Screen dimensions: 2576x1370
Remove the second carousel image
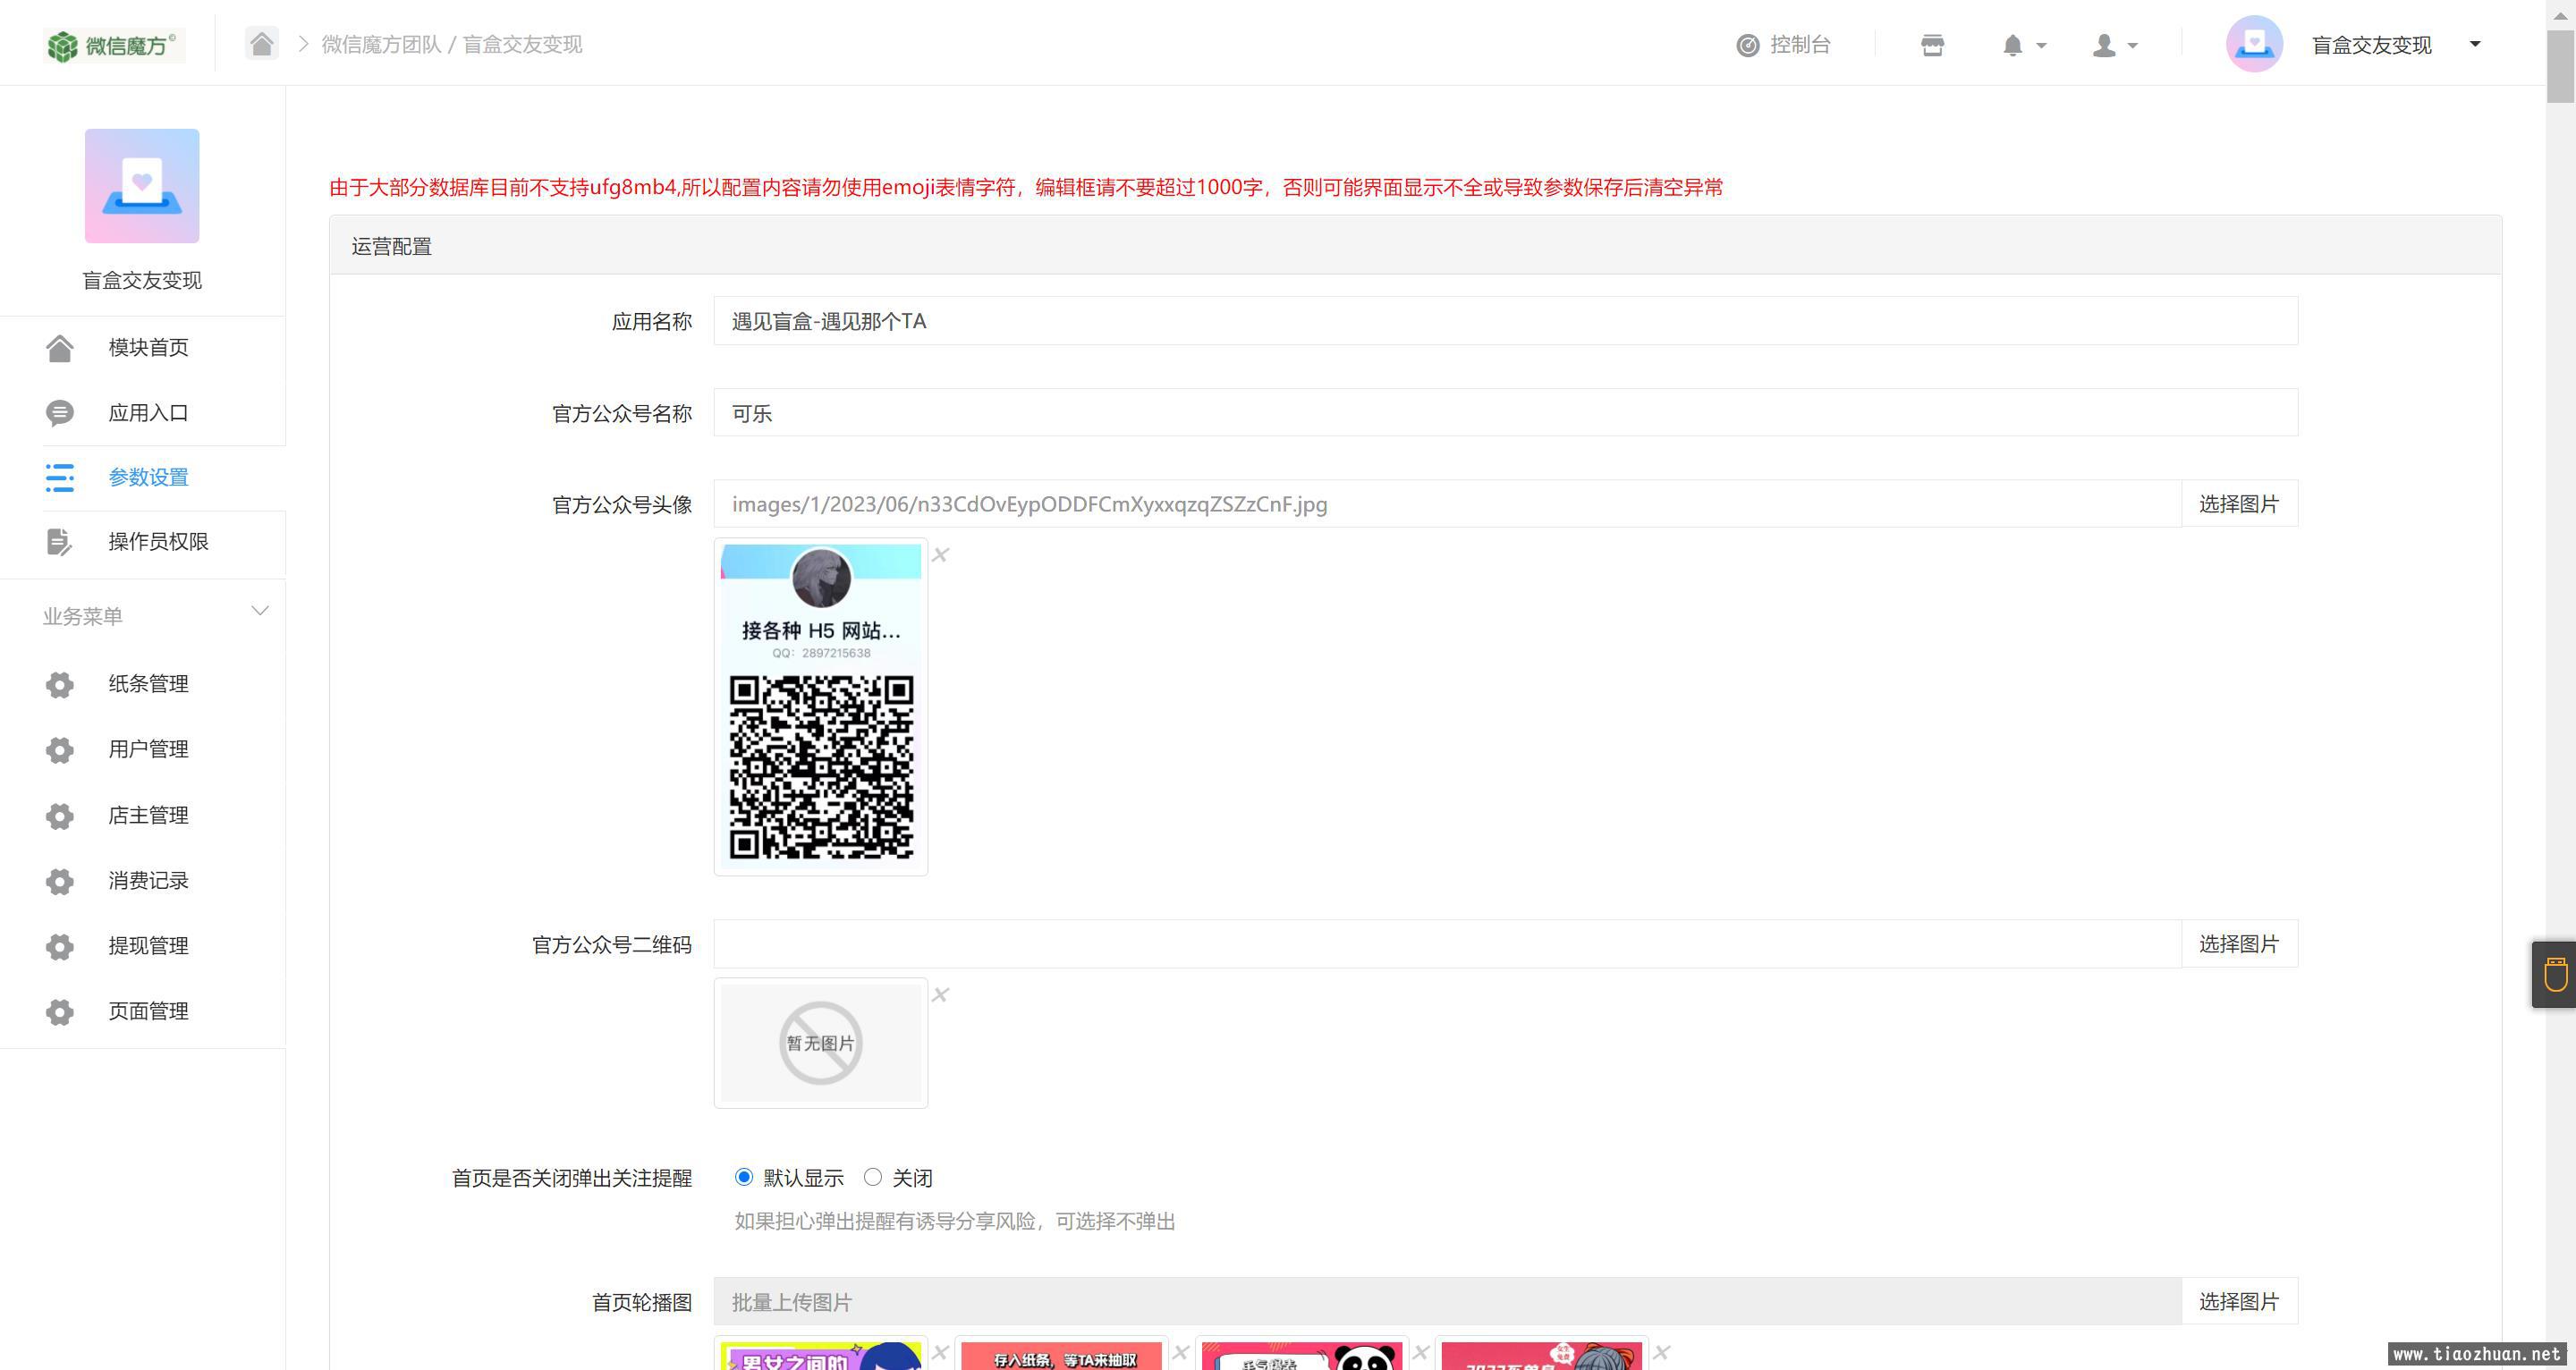(1181, 1353)
